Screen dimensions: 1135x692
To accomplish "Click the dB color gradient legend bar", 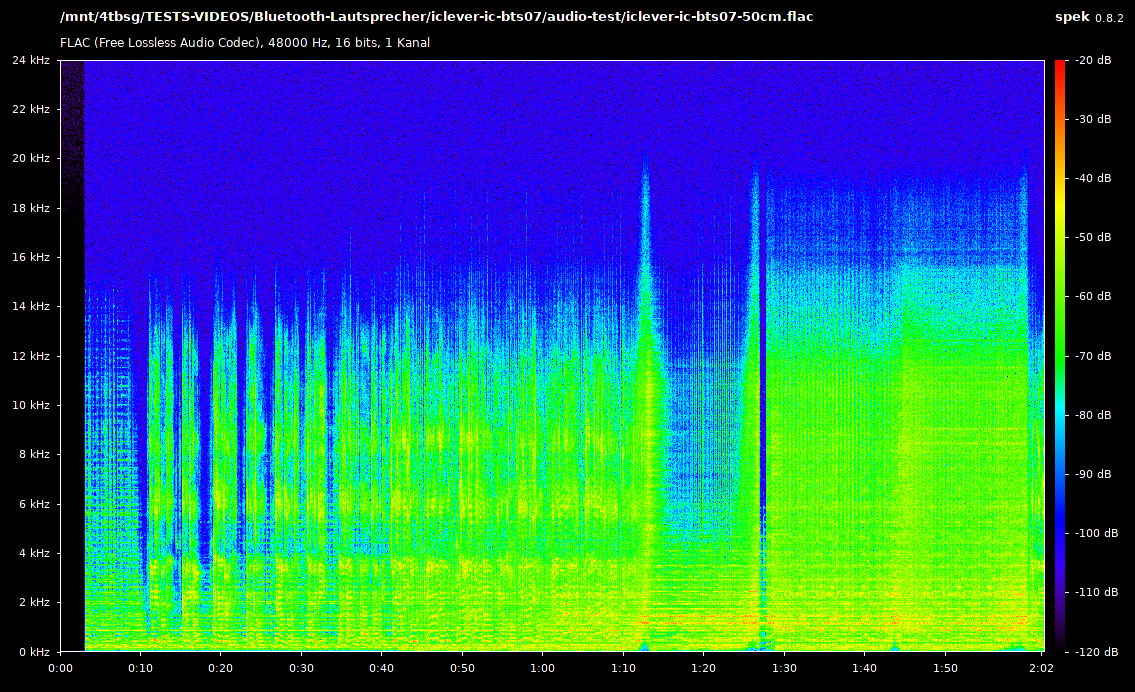I will coord(1060,355).
